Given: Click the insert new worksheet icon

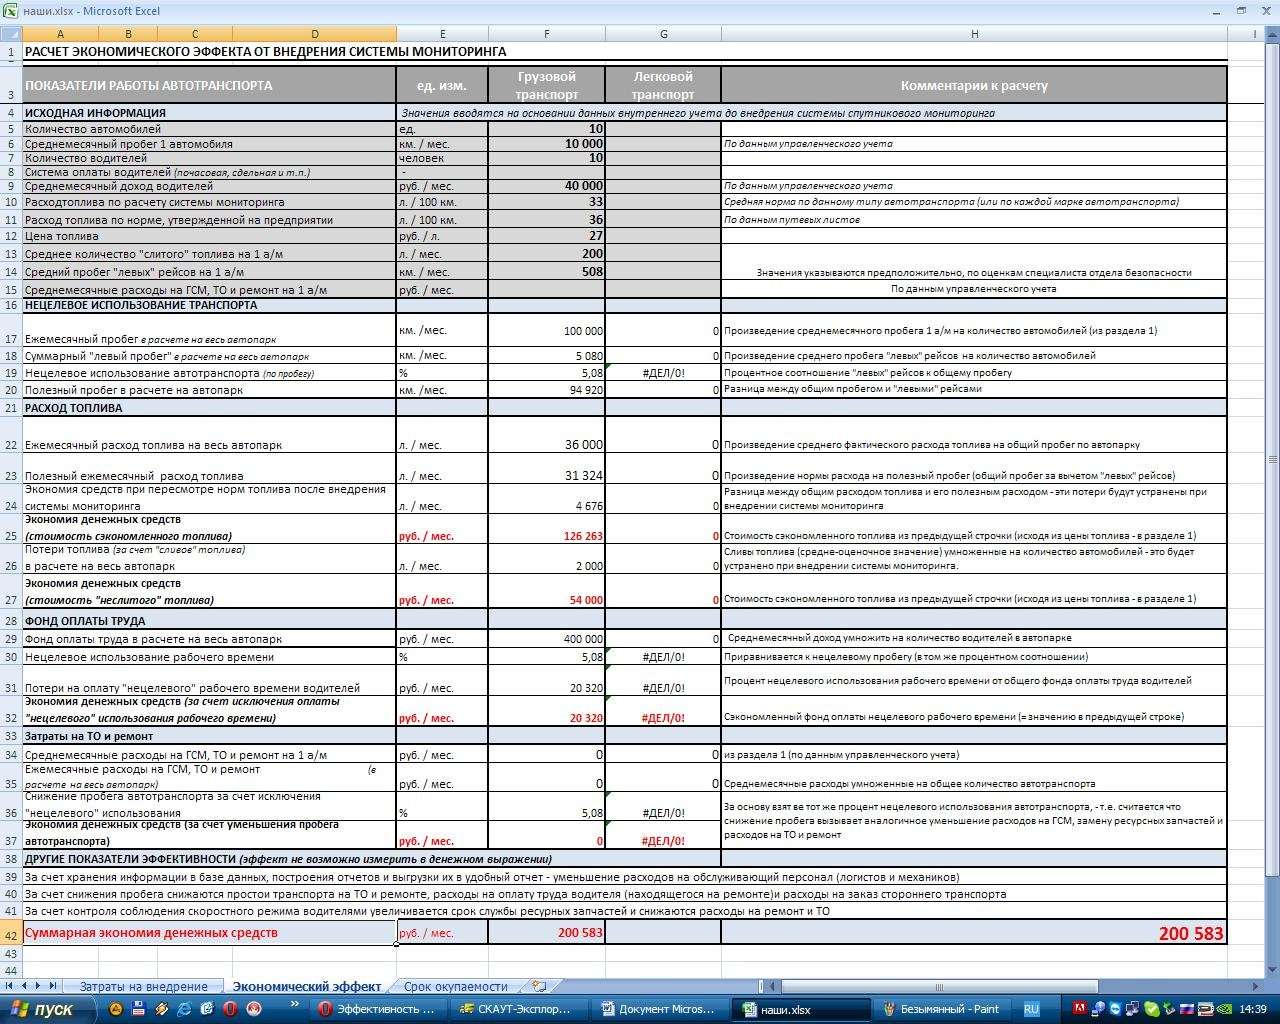Looking at the screenshot, I should pos(539,987).
